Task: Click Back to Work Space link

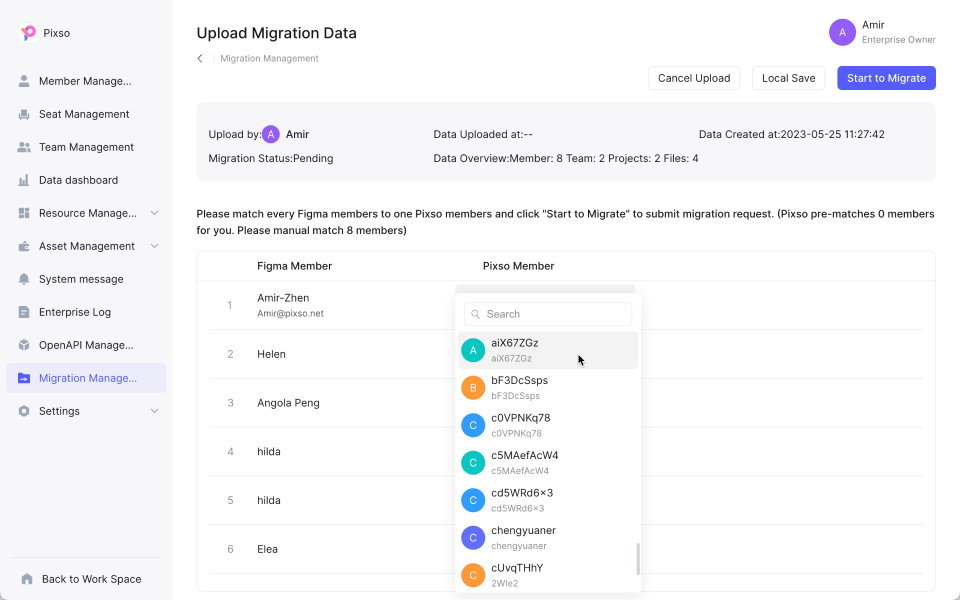Action: click(x=91, y=579)
